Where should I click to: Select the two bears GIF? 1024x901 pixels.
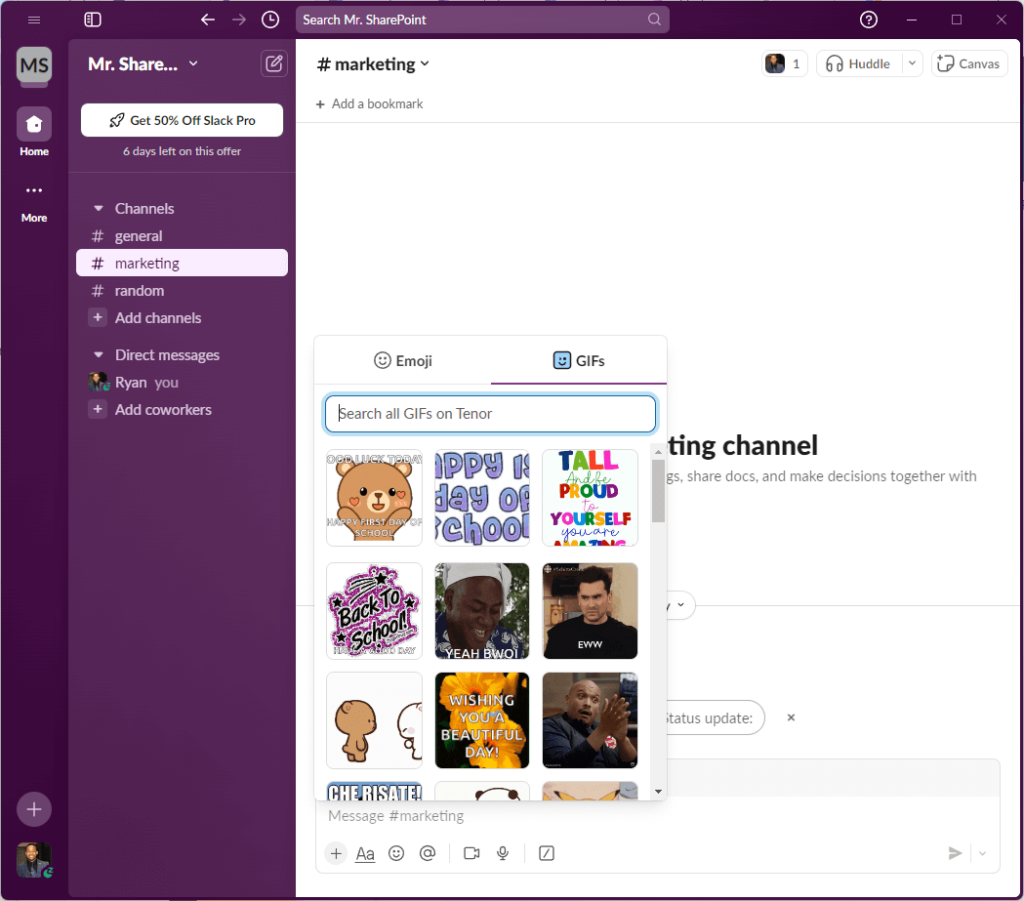[x=374, y=720]
